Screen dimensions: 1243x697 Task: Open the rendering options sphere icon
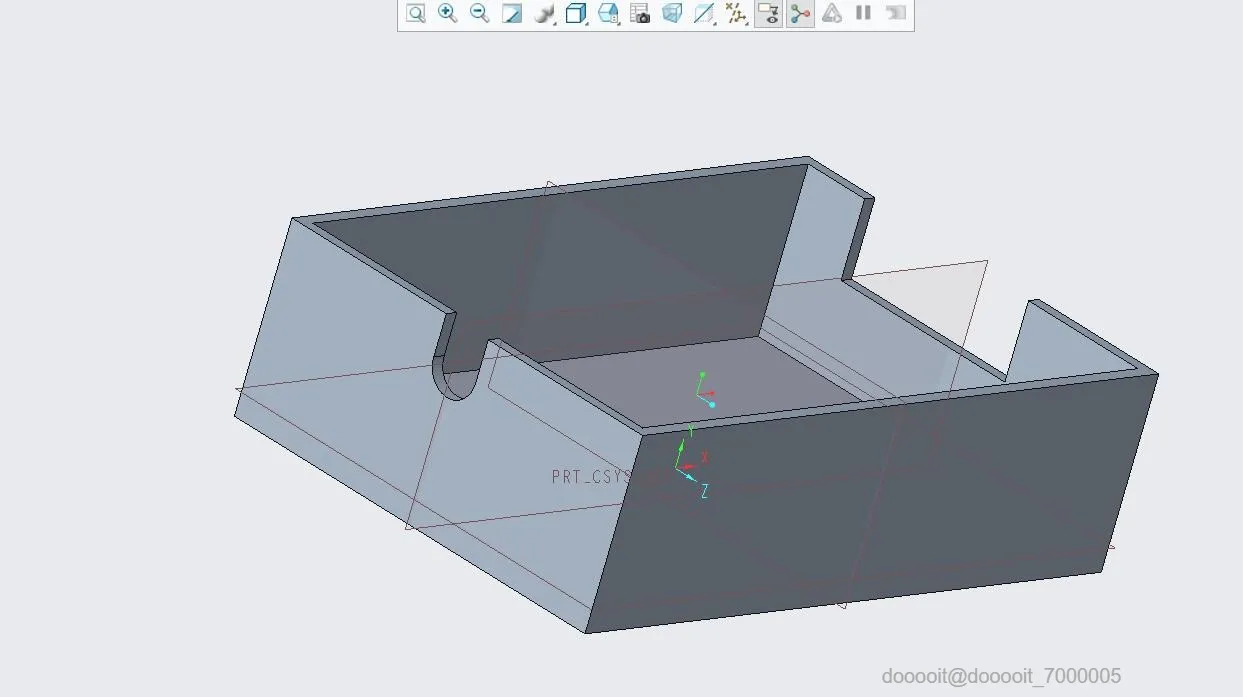tap(544, 14)
